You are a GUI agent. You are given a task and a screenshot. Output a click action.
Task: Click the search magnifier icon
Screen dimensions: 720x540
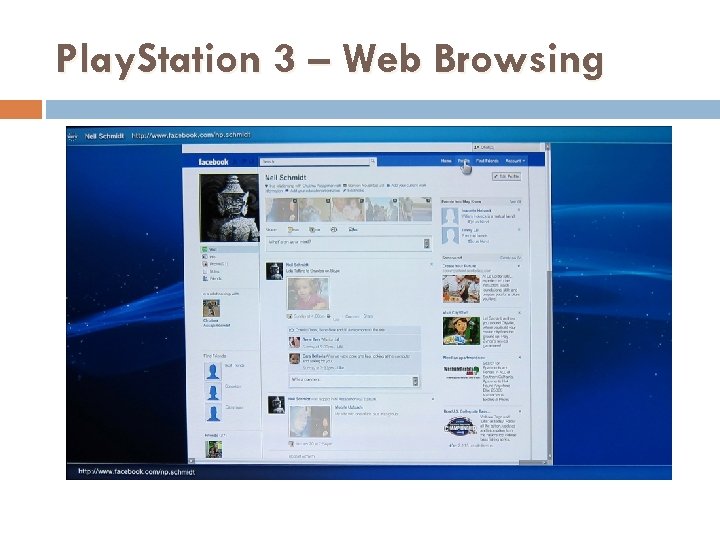point(373,161)
